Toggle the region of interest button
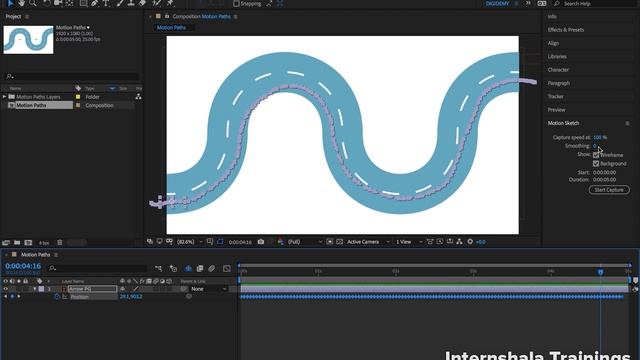 [x=330, y=242]
